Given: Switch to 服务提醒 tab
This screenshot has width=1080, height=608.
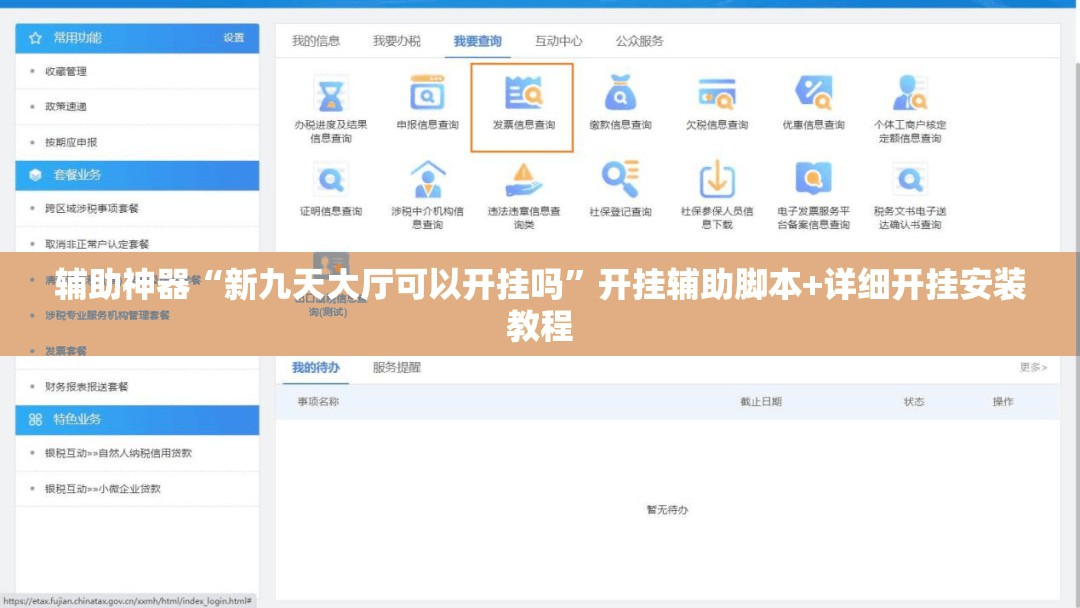Looking at the screenshot, I should click(397, 368).
